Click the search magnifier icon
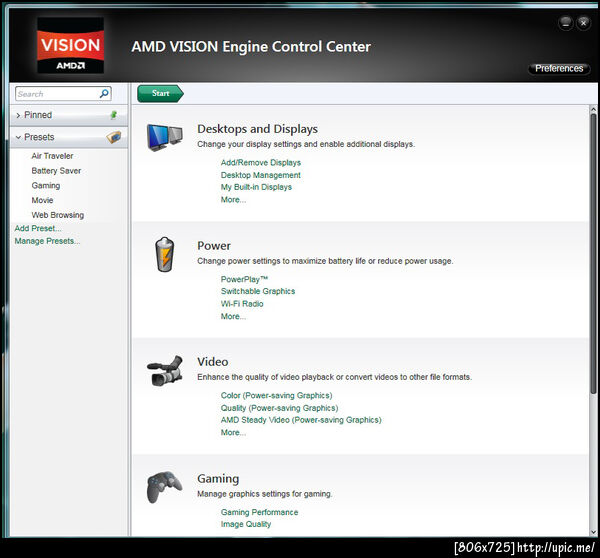This screenshot has width=600, height=558. [104, 93]
